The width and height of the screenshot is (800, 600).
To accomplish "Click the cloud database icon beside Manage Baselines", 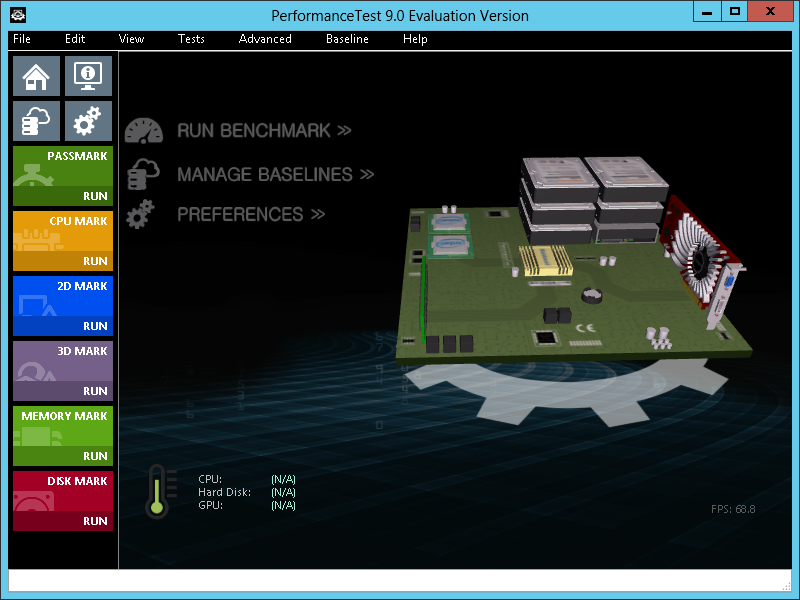I will click(143, 174).
